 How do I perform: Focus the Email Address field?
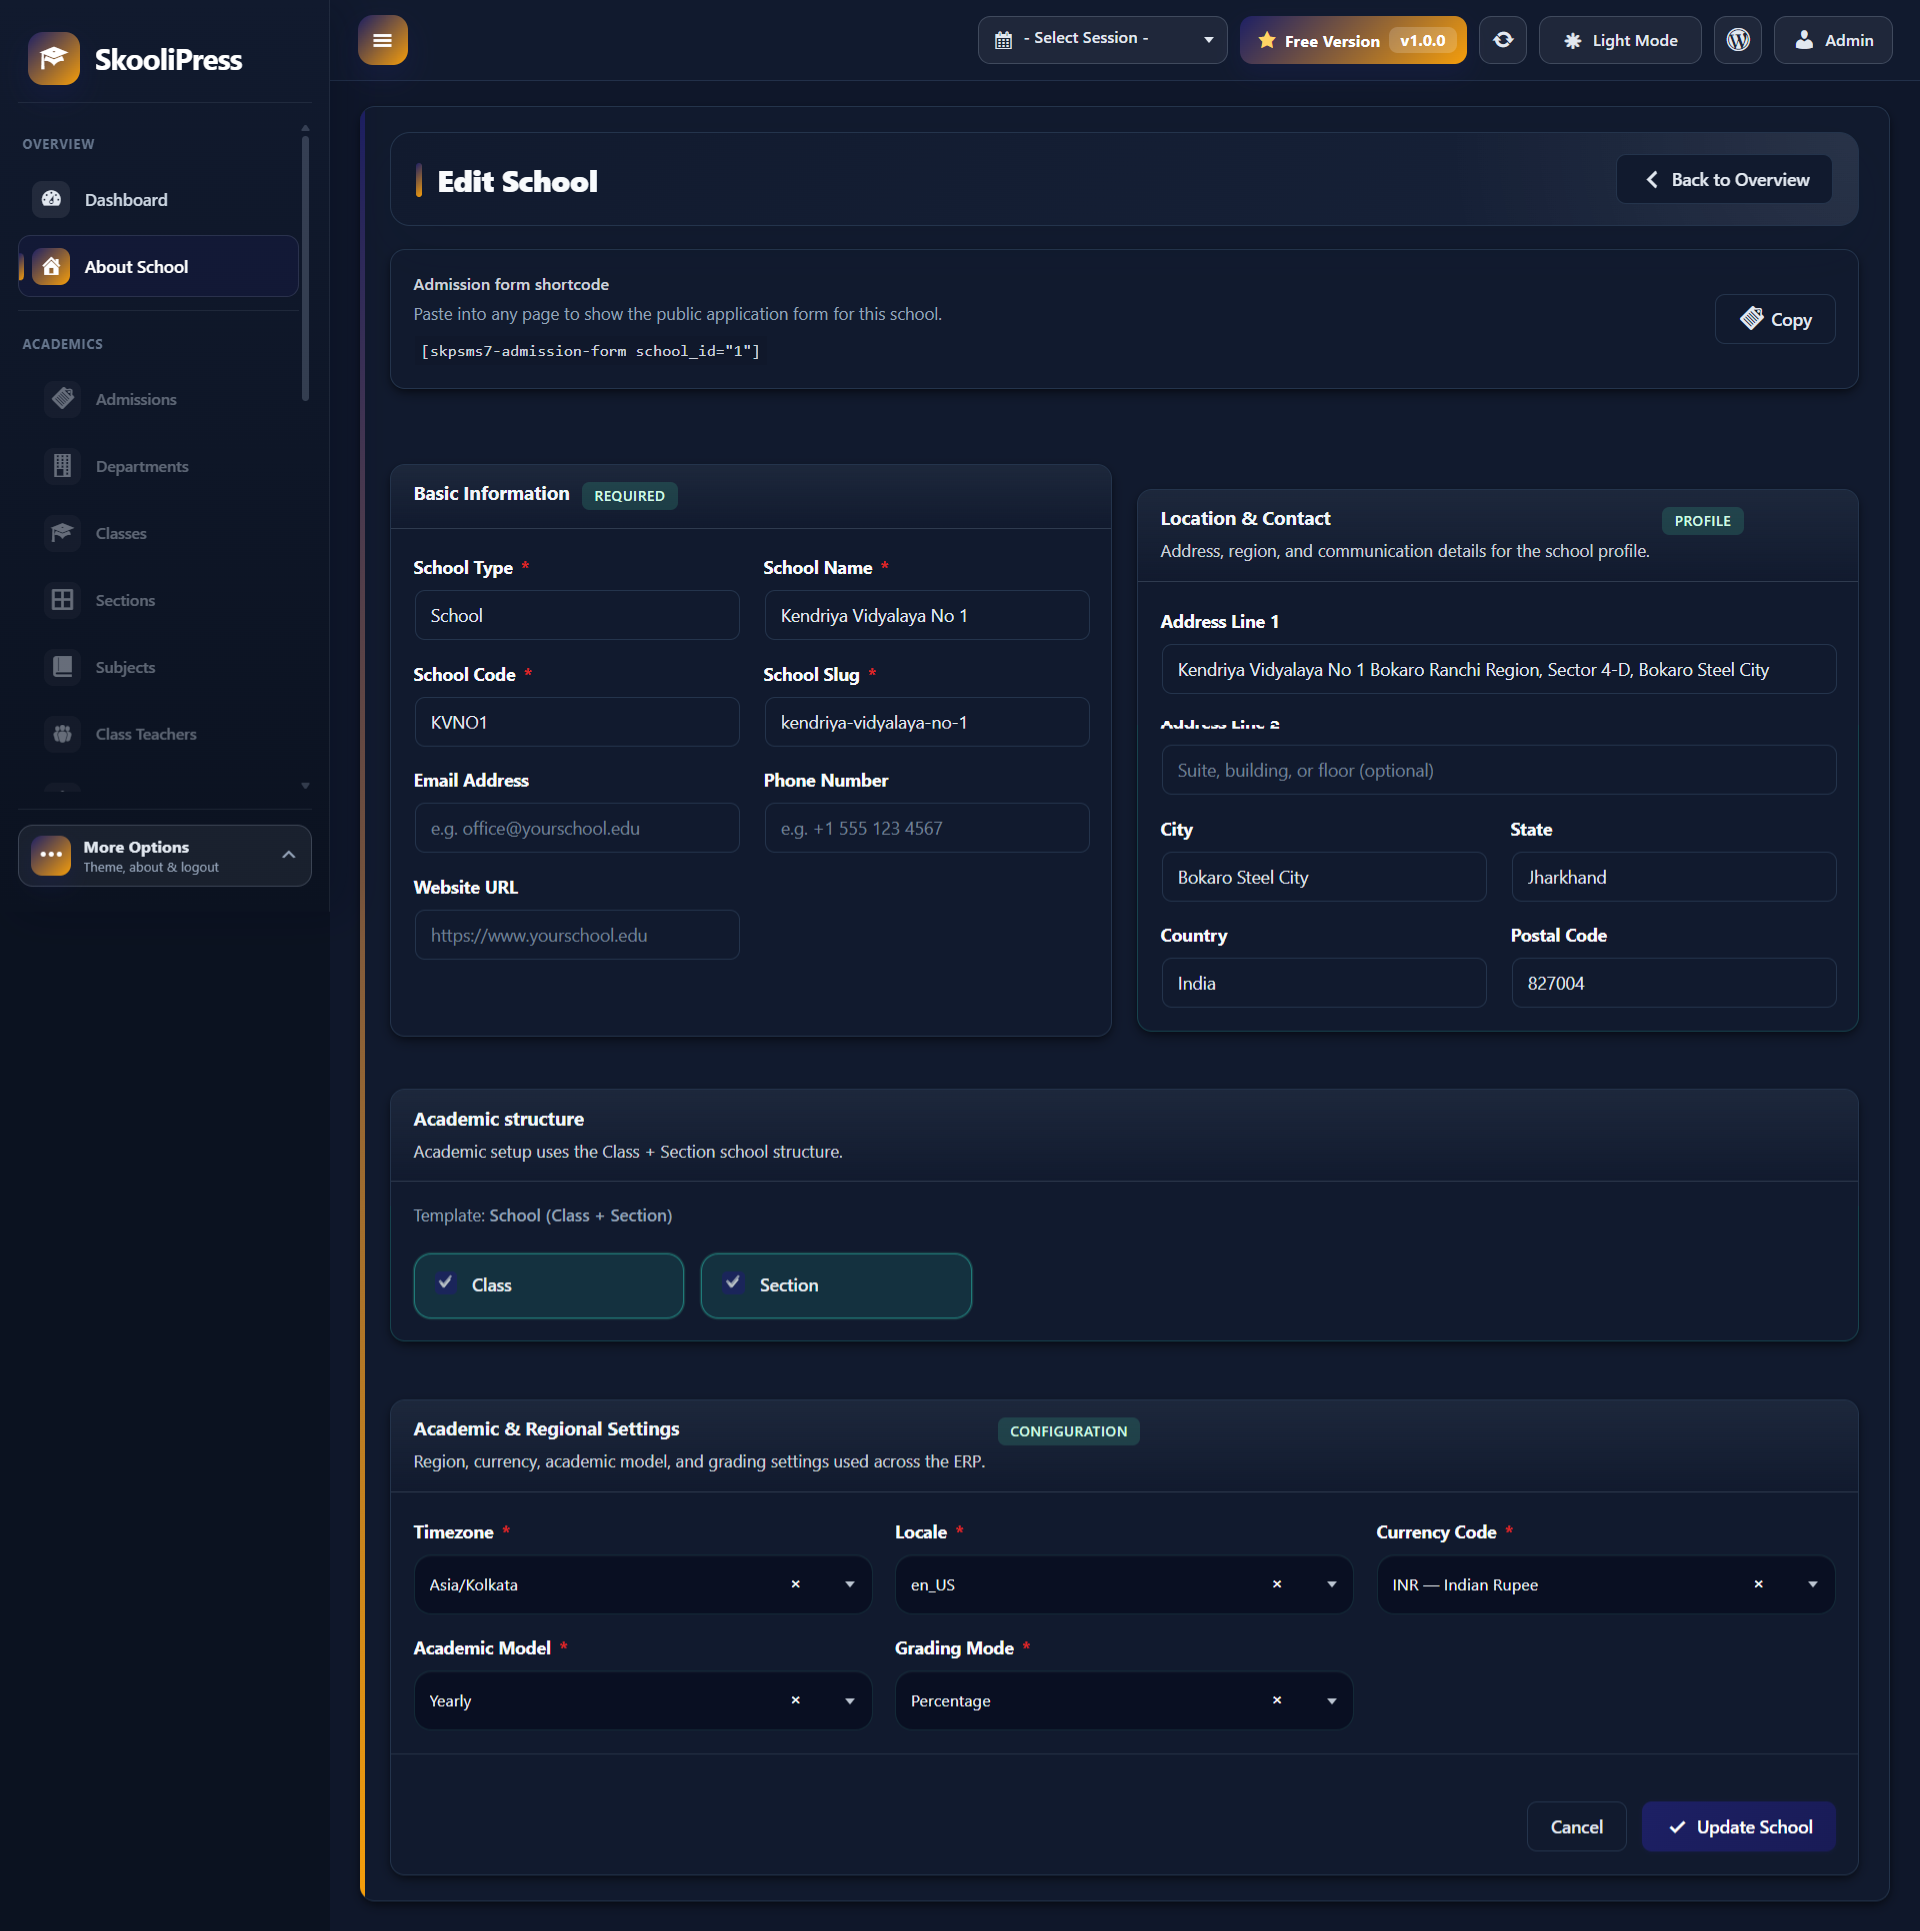pos(577,828)
